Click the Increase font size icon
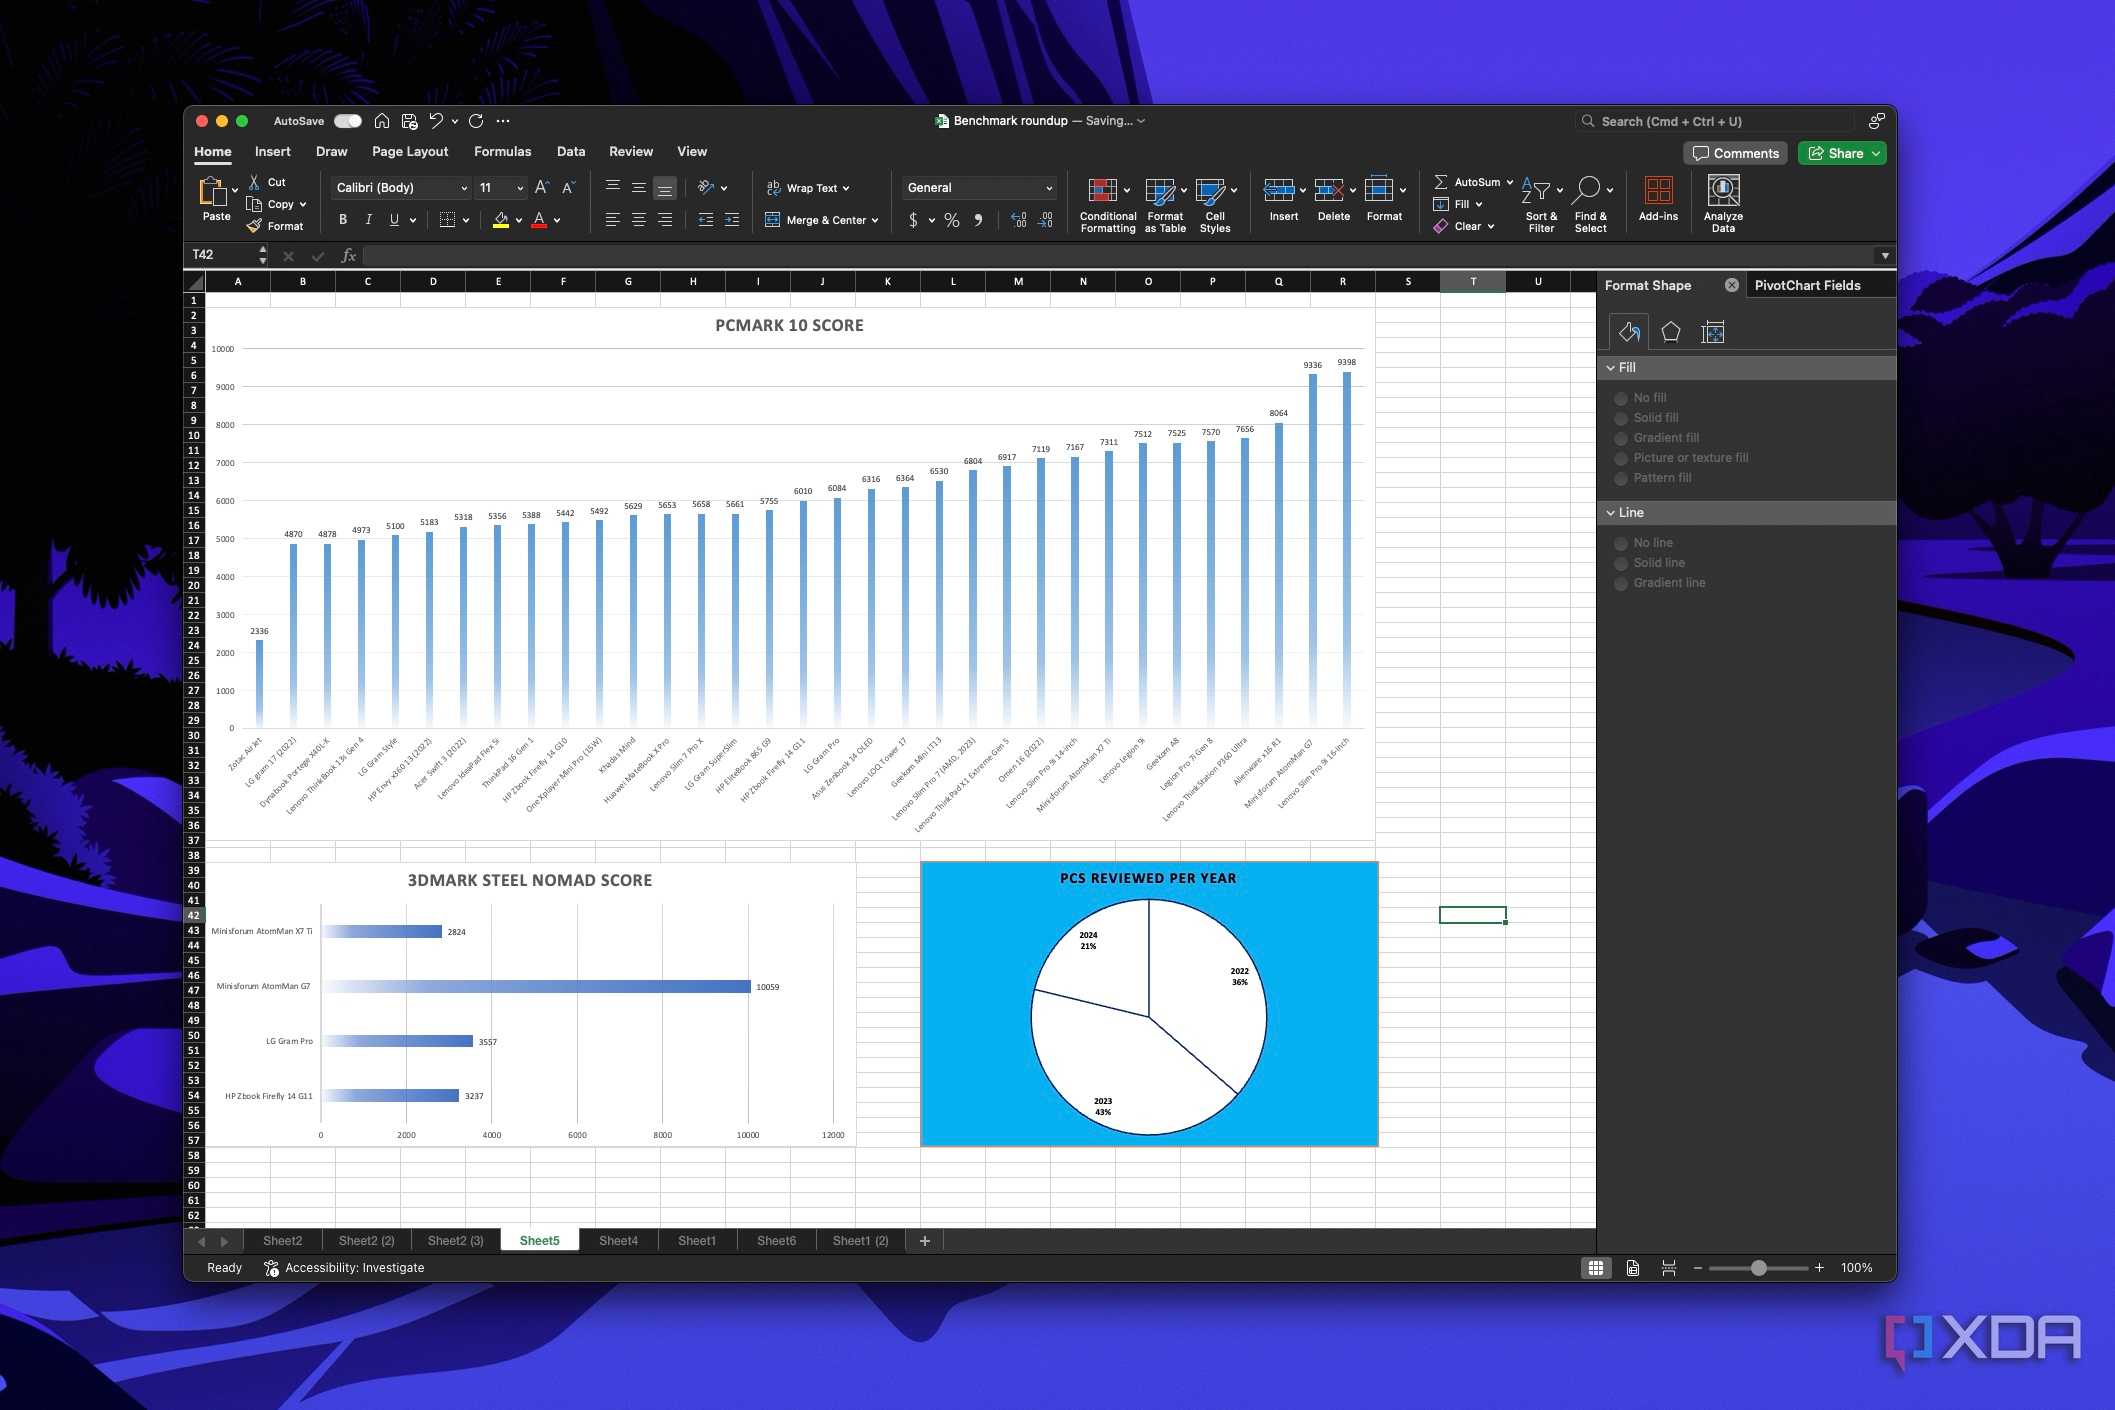The image size is (2115, 1410). [541, 187]
